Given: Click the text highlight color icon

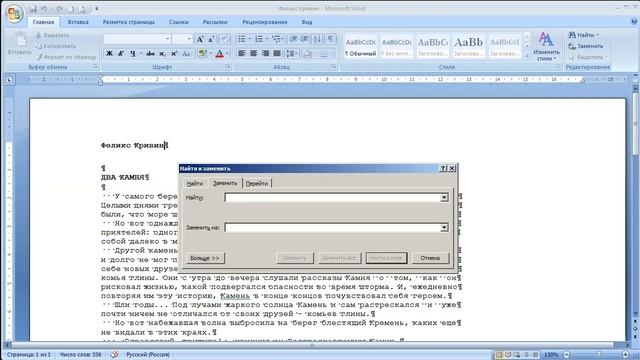Looking at the screenshot, I should 202,53.
